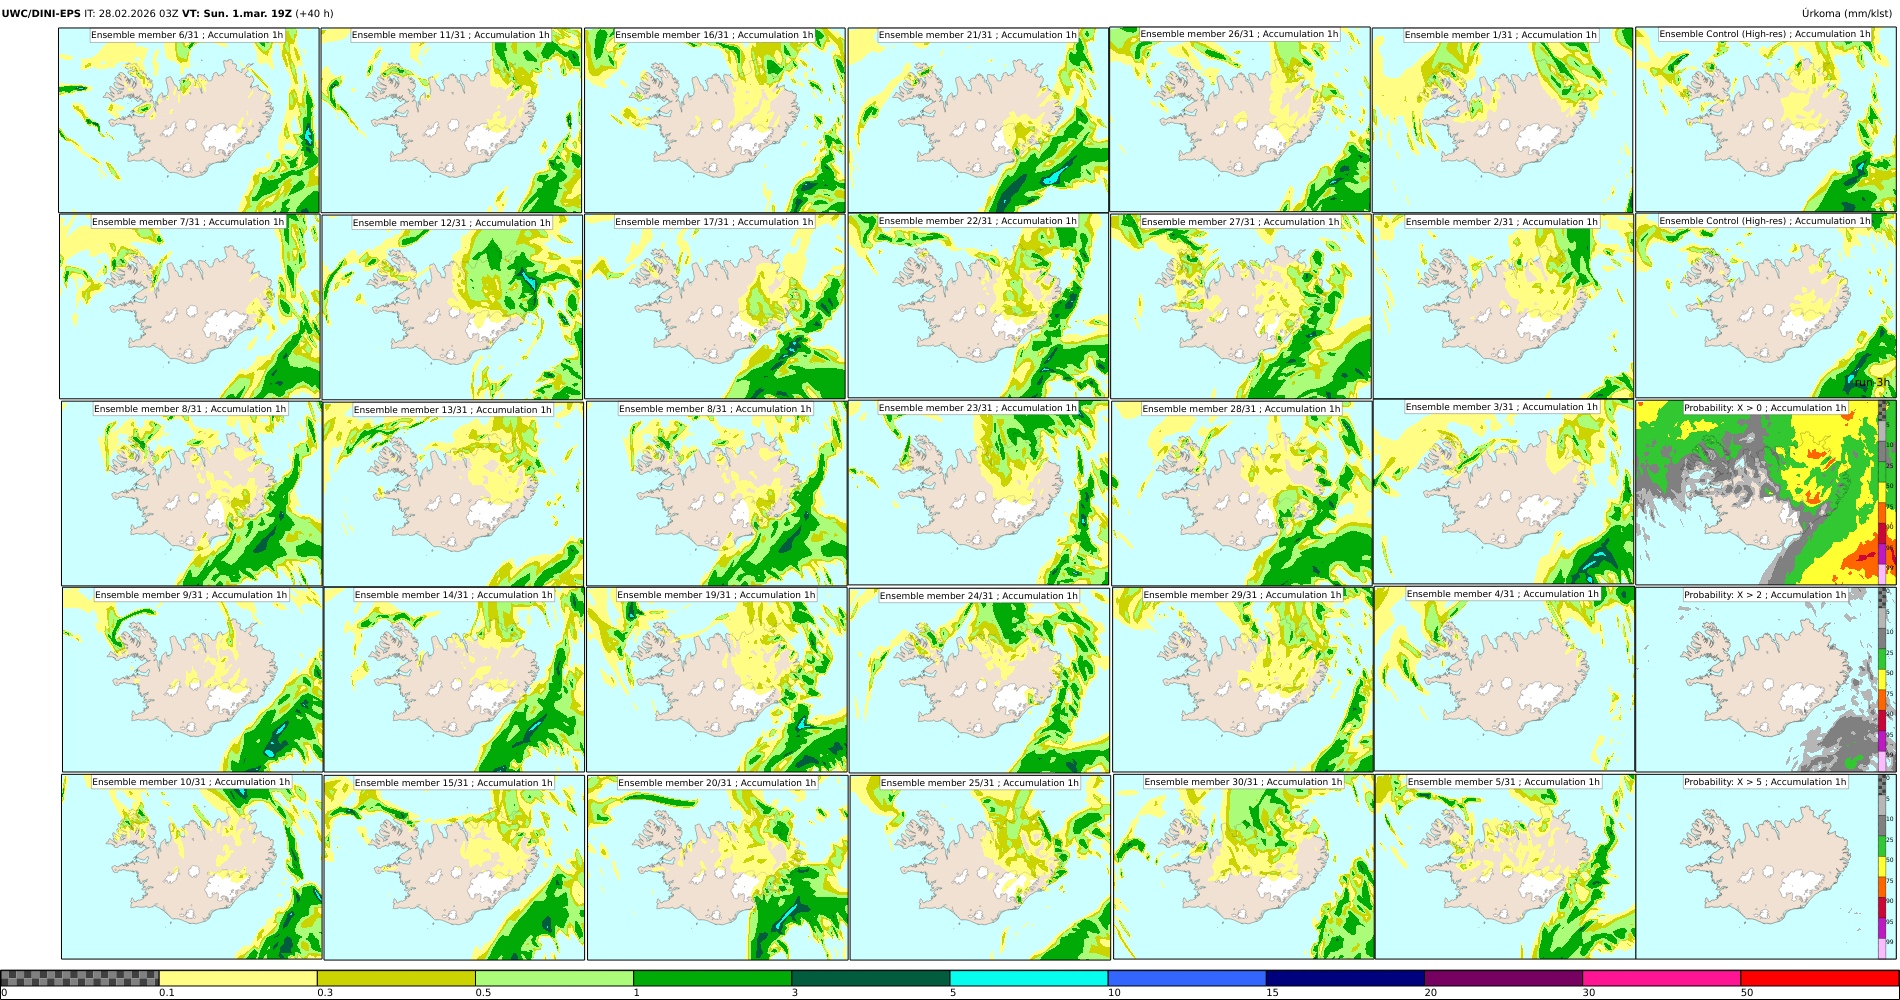View the Ensemble member 13/31 map panel

pos(453,494)
